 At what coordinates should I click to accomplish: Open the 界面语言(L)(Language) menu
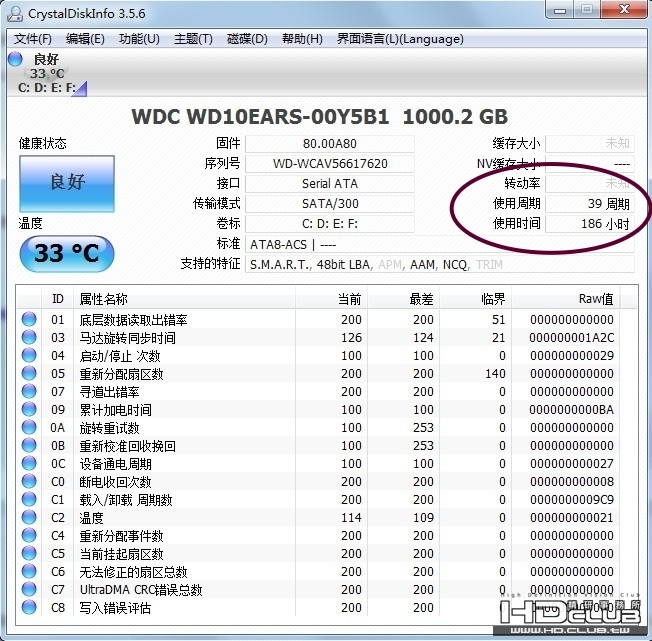pyautogui.click(x=400, y=39)
